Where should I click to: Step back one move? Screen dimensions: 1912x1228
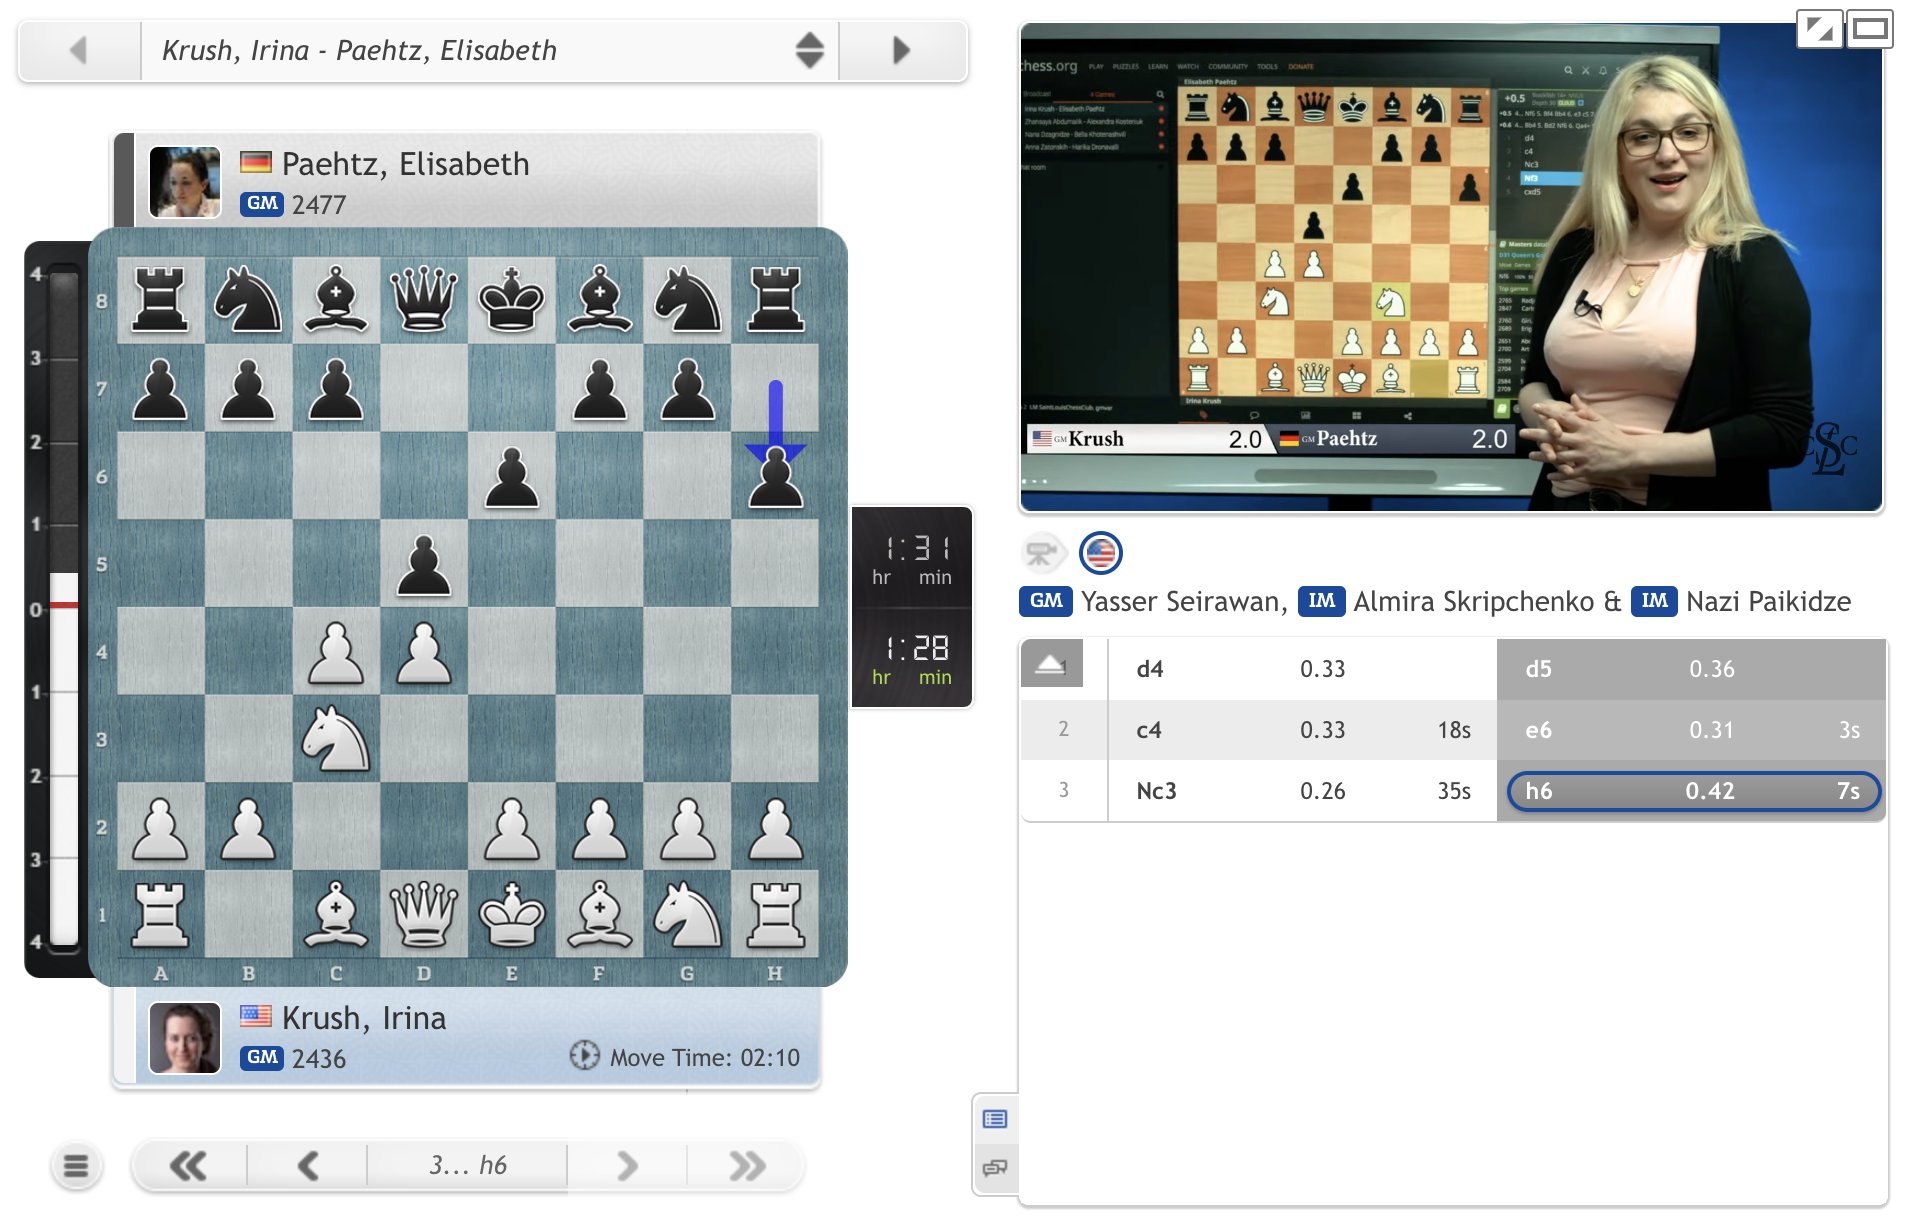click(x=308, y=1165)
